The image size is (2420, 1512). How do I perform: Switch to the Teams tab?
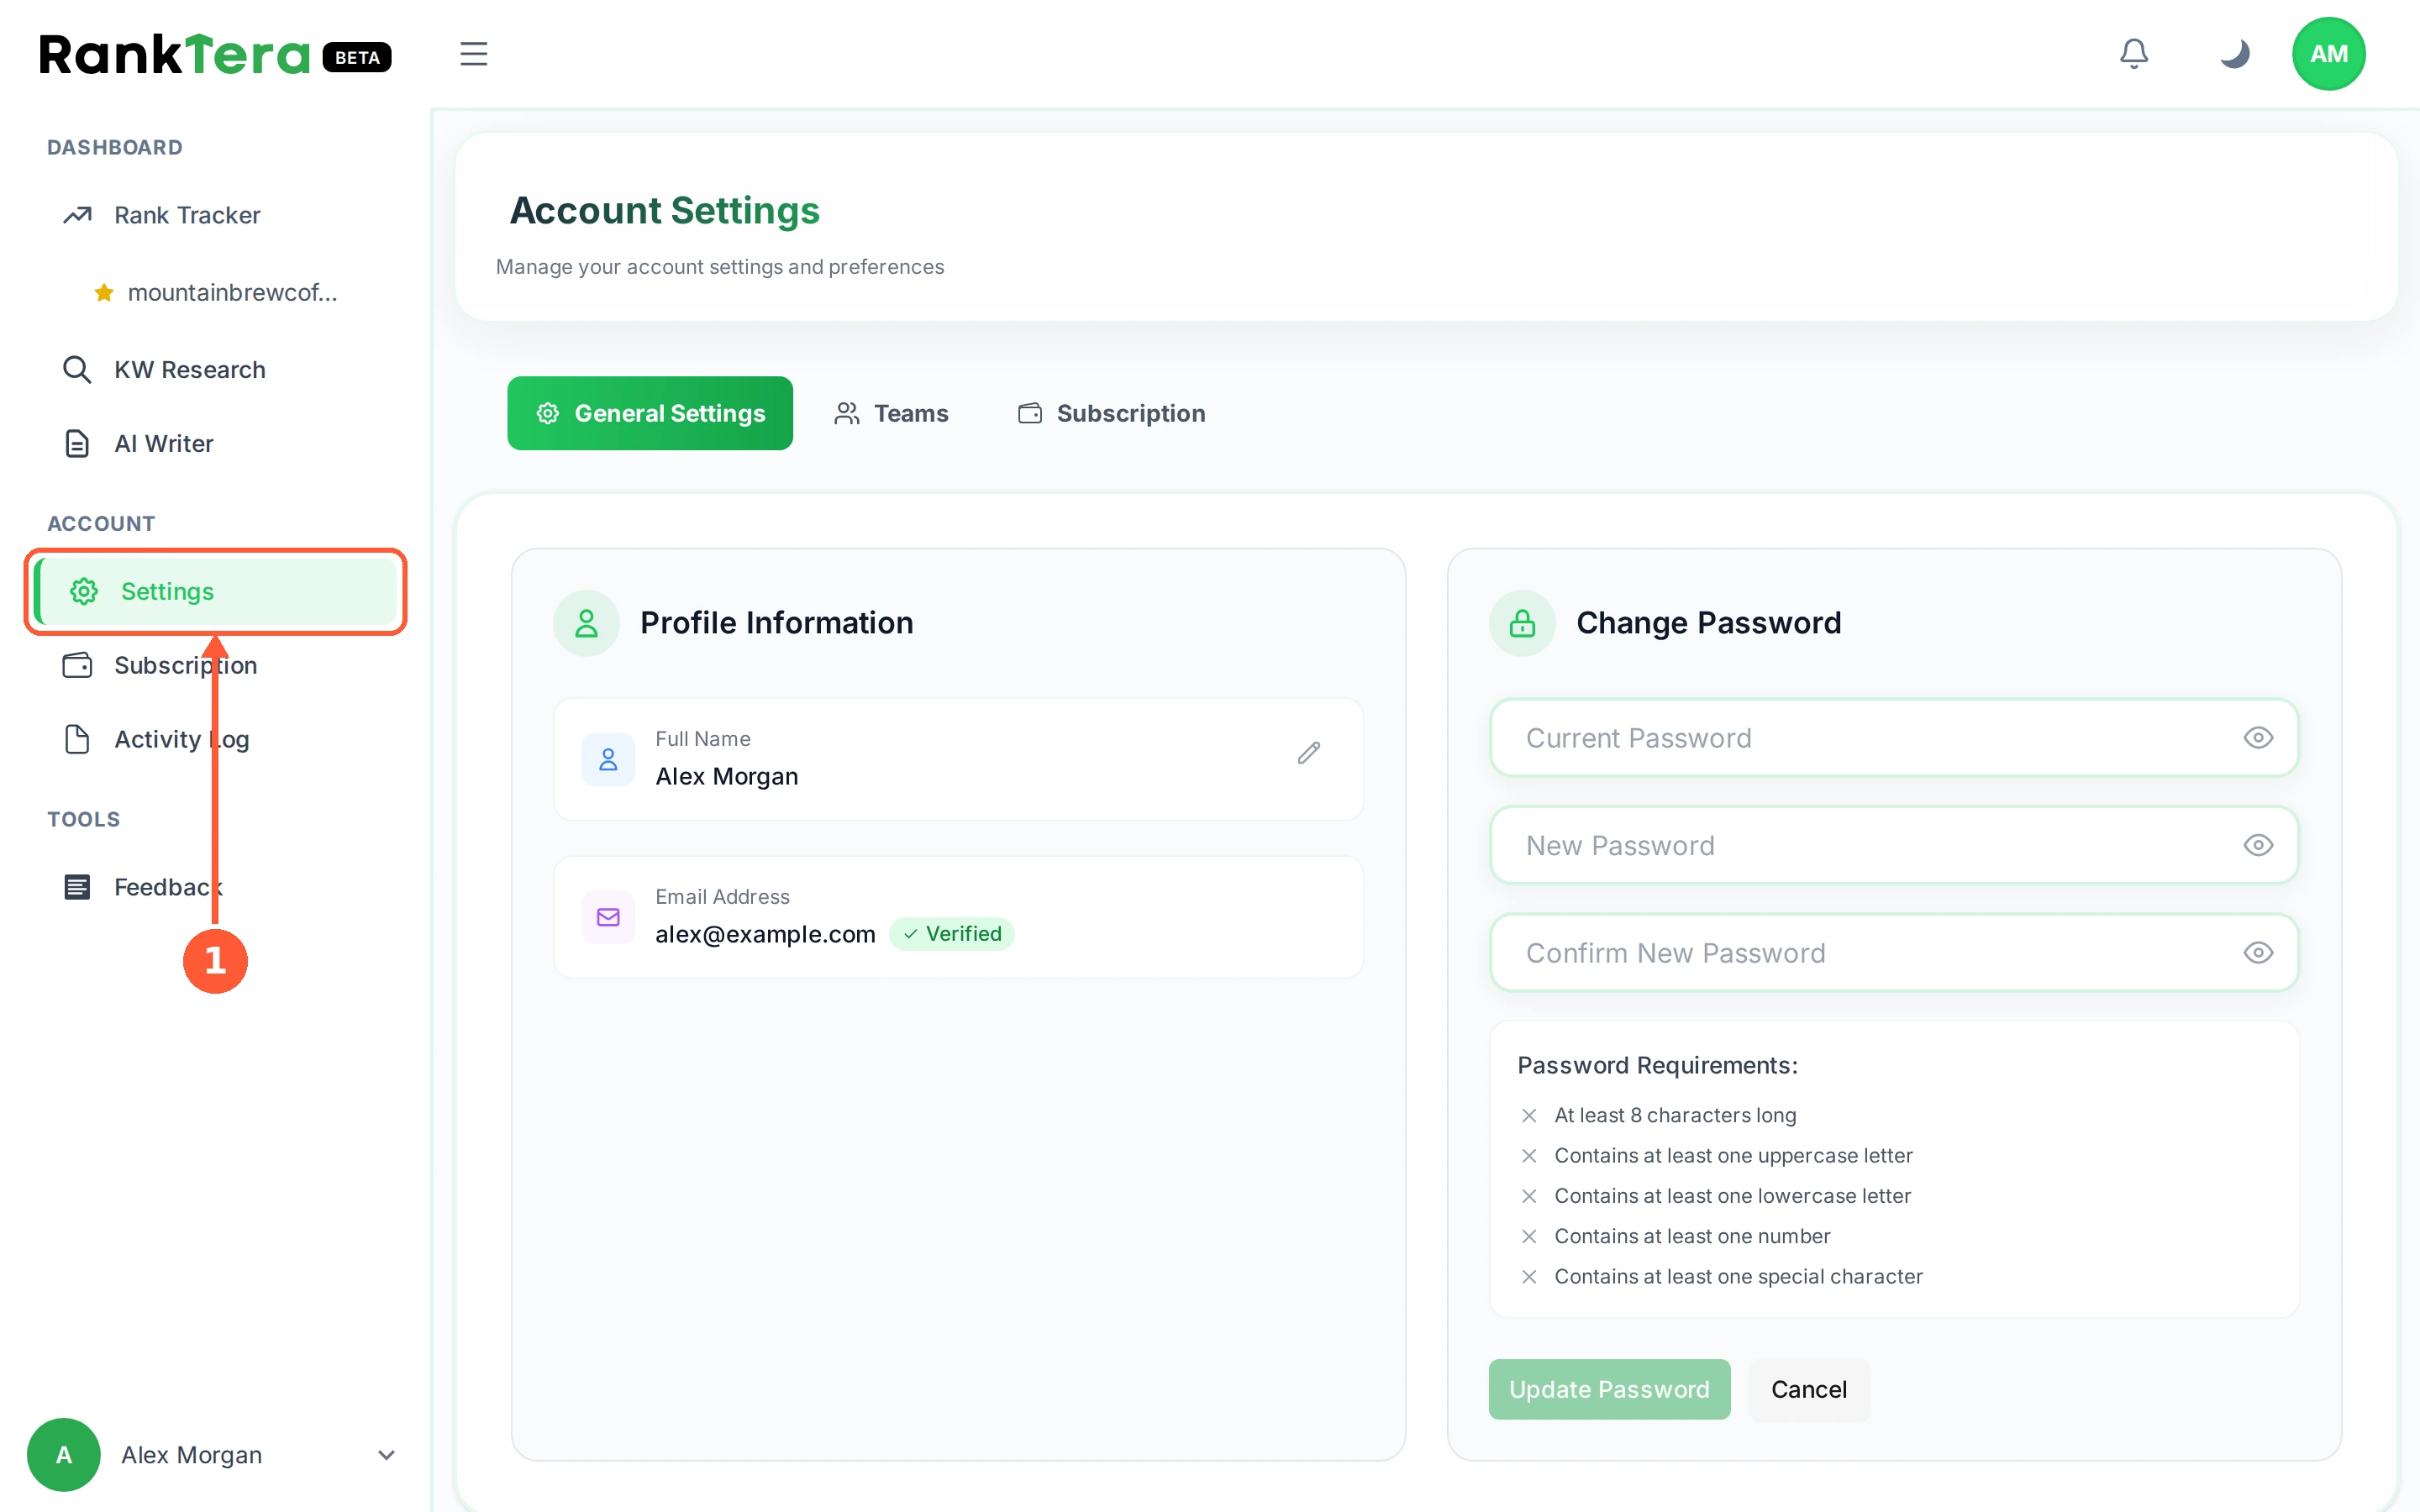(x=891, y=413)
